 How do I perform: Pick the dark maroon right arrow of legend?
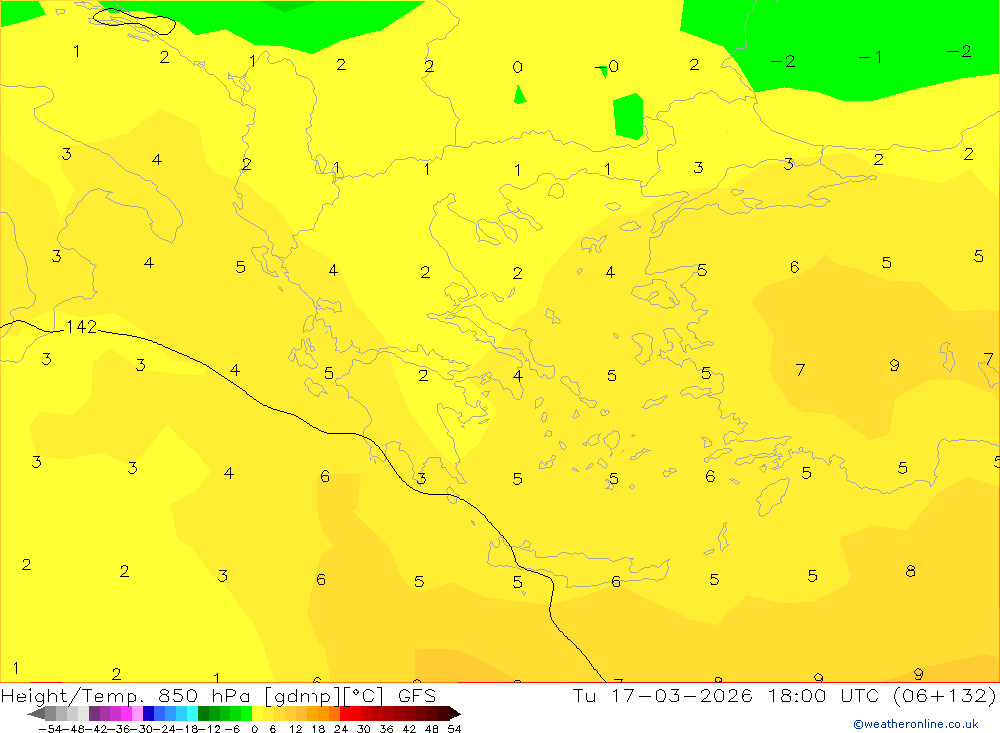[455, 714]
